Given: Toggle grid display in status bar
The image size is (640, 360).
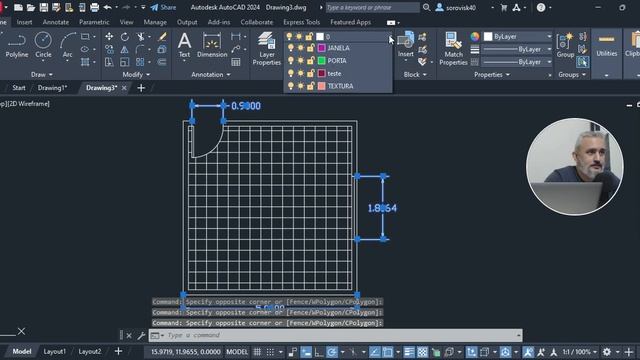Looking at the screenshot, I should (x=257, y=352).
